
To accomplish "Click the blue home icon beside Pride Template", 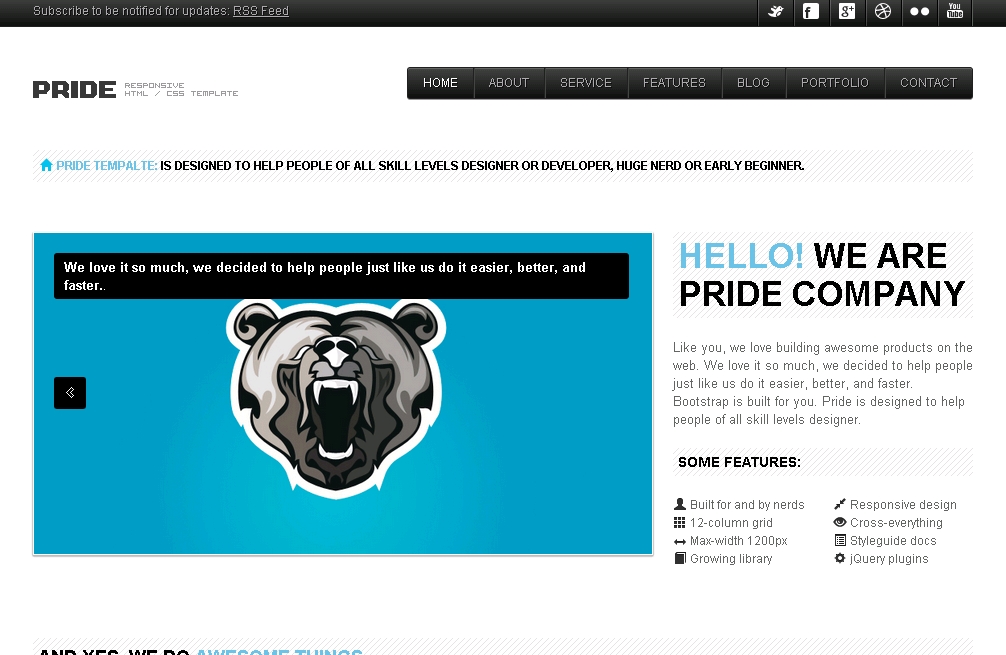I will 46,165.
